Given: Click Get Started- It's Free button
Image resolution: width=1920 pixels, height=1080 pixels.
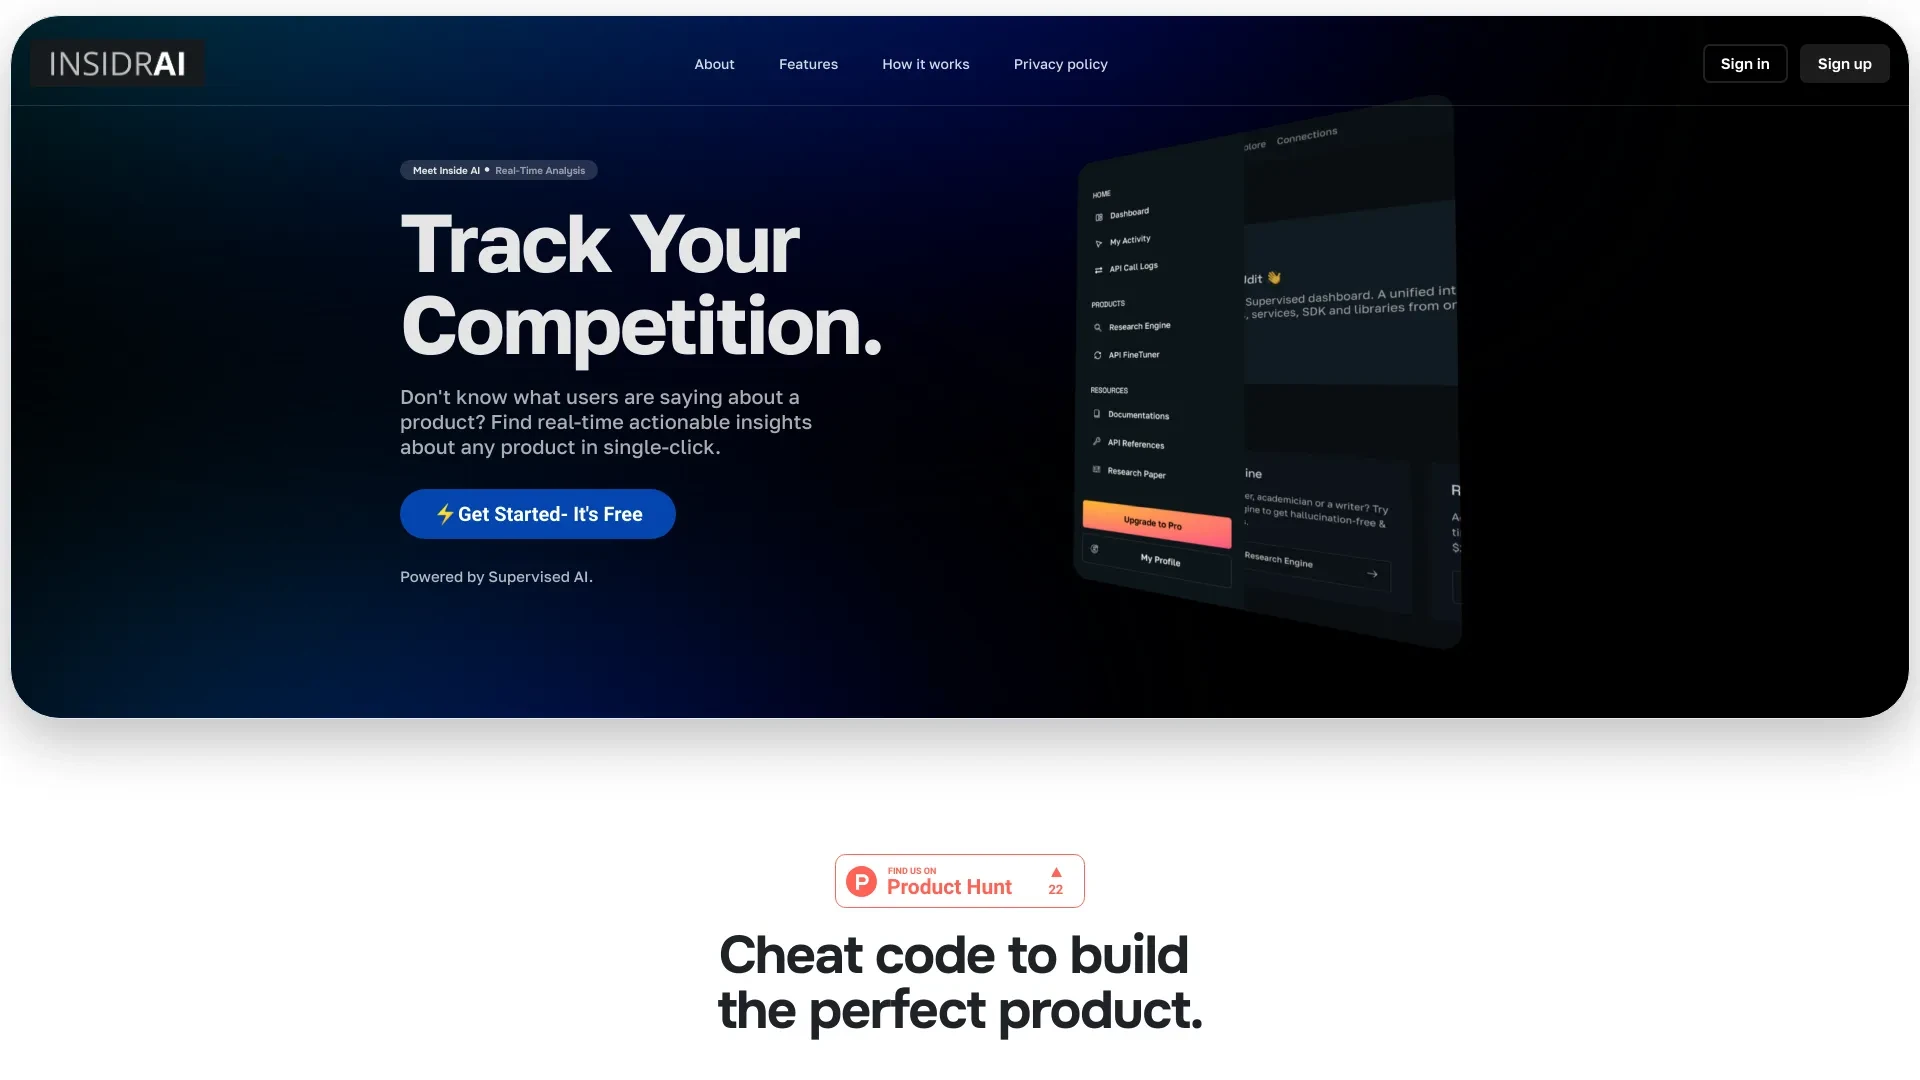Looking at the screenshot, I should point(538,513).
